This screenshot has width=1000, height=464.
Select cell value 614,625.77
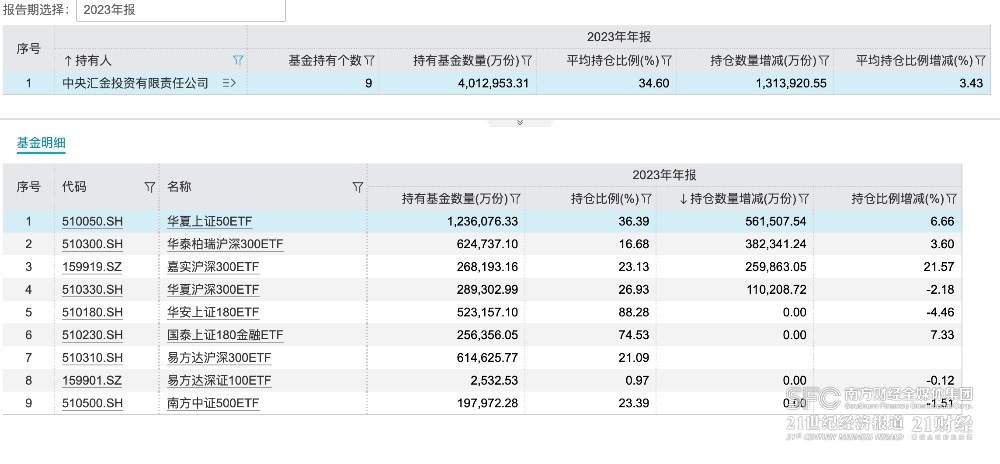pyautogui.click(x=485, y=358)
